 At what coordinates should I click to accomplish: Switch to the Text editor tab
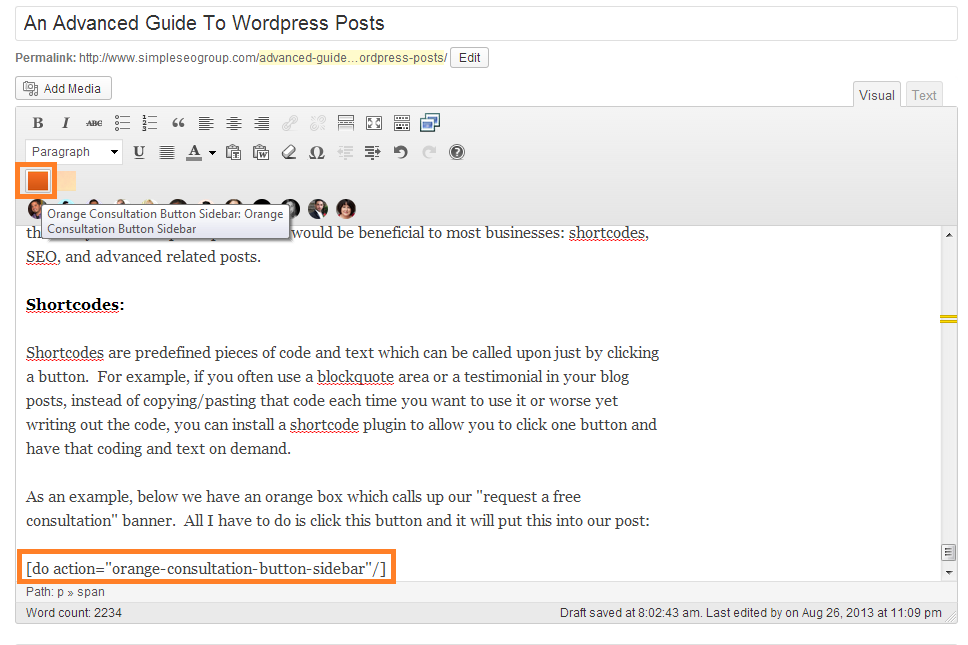tap(924, 95)
